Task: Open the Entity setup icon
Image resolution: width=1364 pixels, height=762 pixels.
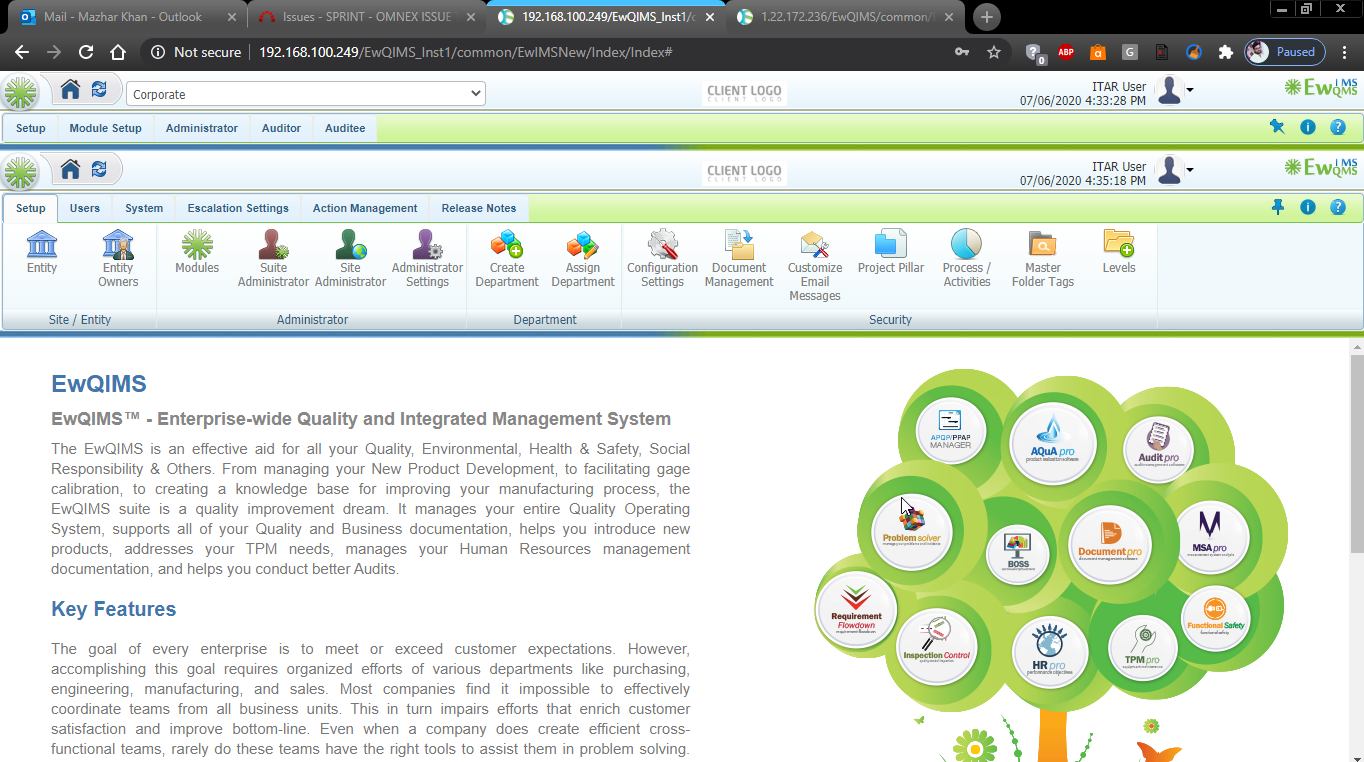Action: pyautogui.click(x=42, y=252)
